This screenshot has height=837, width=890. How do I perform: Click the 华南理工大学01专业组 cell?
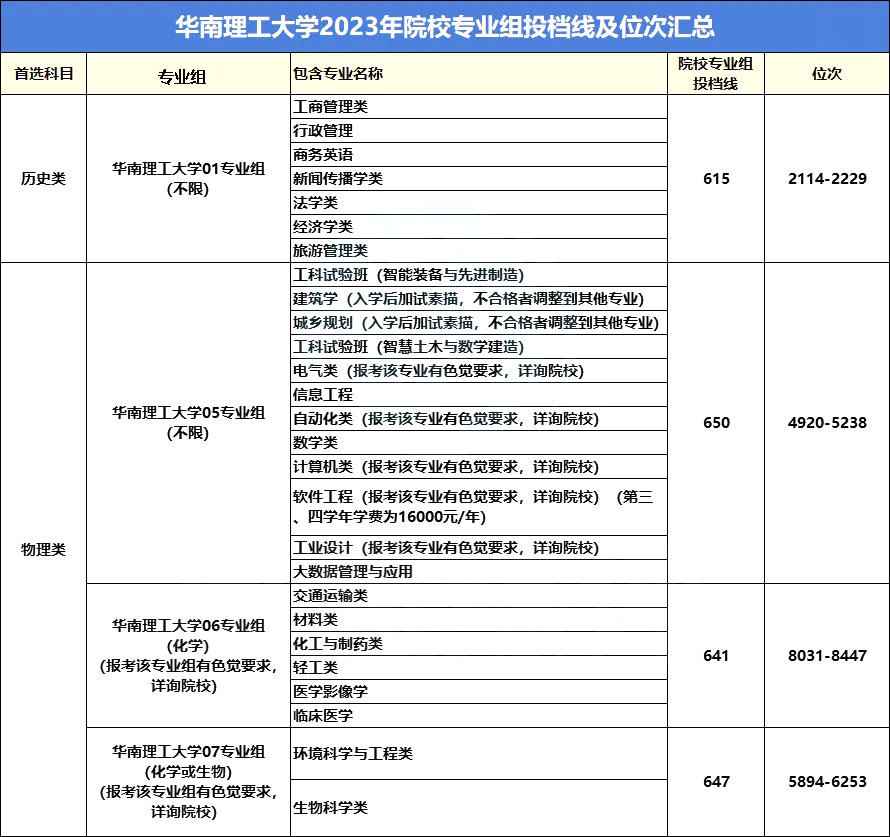[x=188, y=178]
